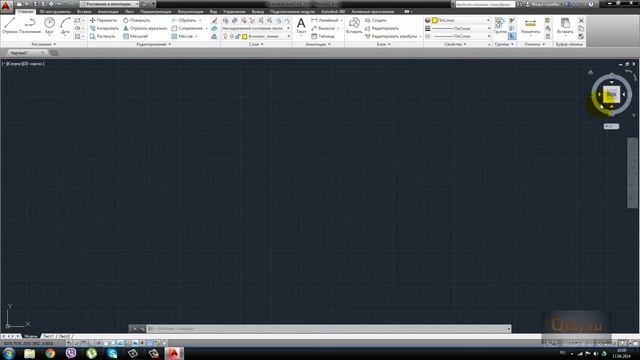Open the coordinate system dropdown below ViewCube
Viewport: 640px width, 360px height.
click(x=611, y=126)
